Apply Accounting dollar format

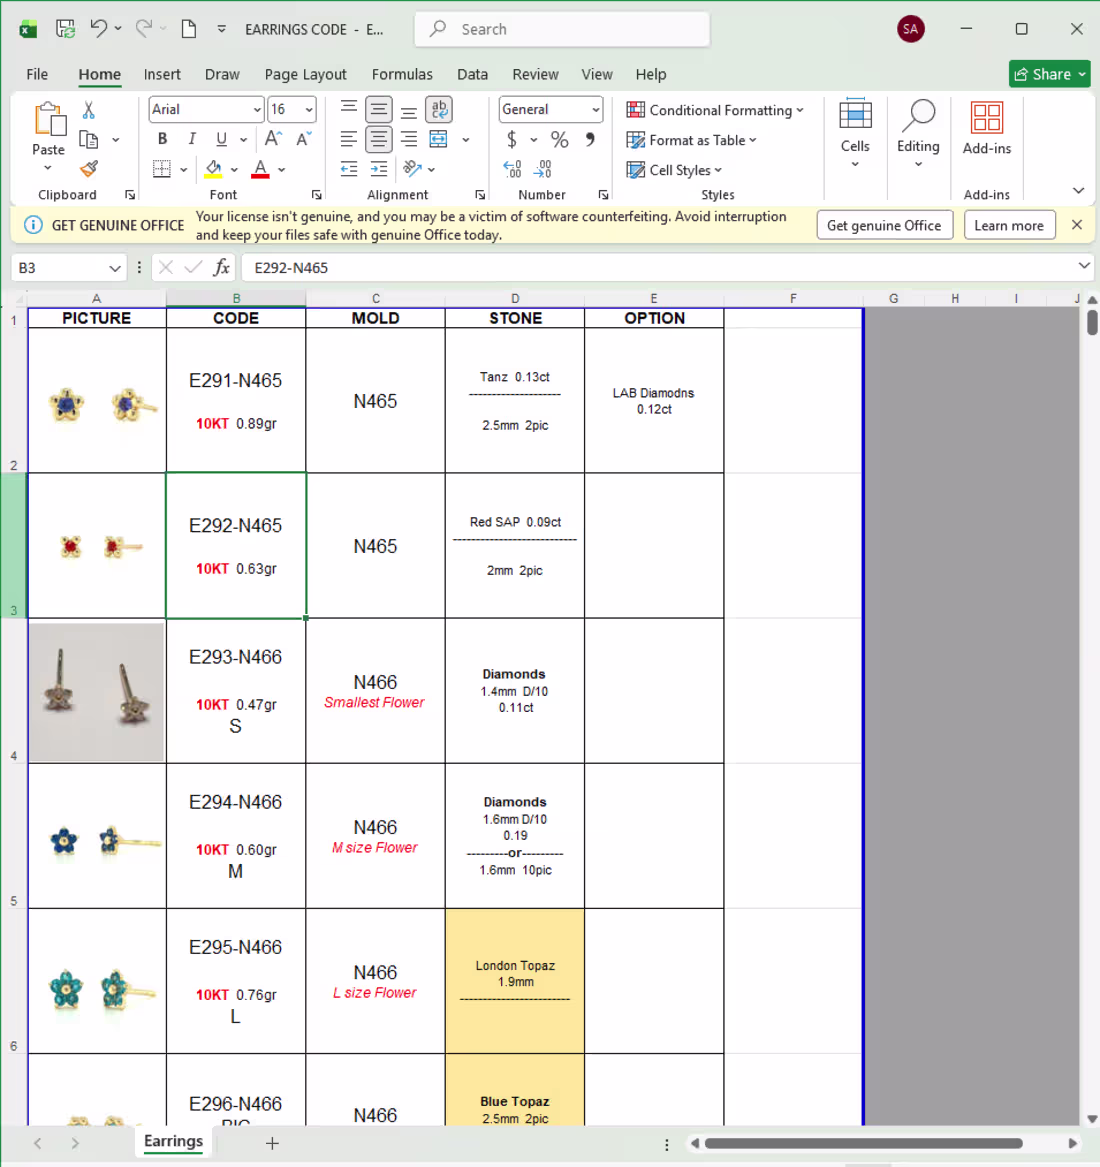(511, 139)
